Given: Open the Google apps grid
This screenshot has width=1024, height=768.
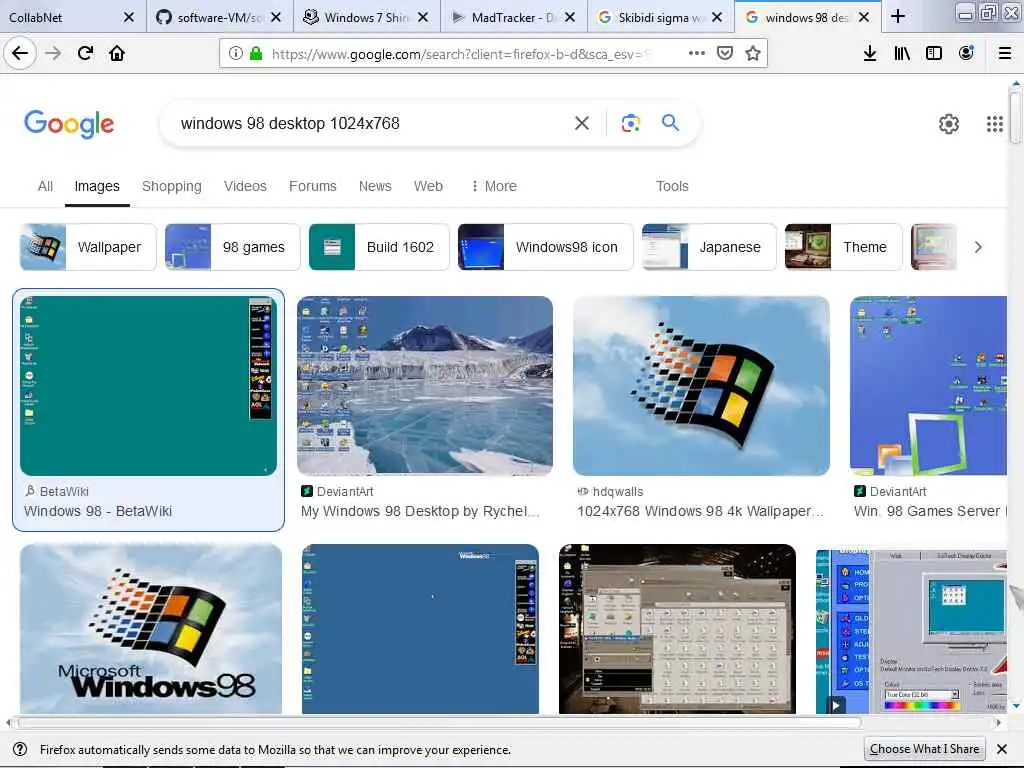Looking at the screenshot, I should point(994,123).
